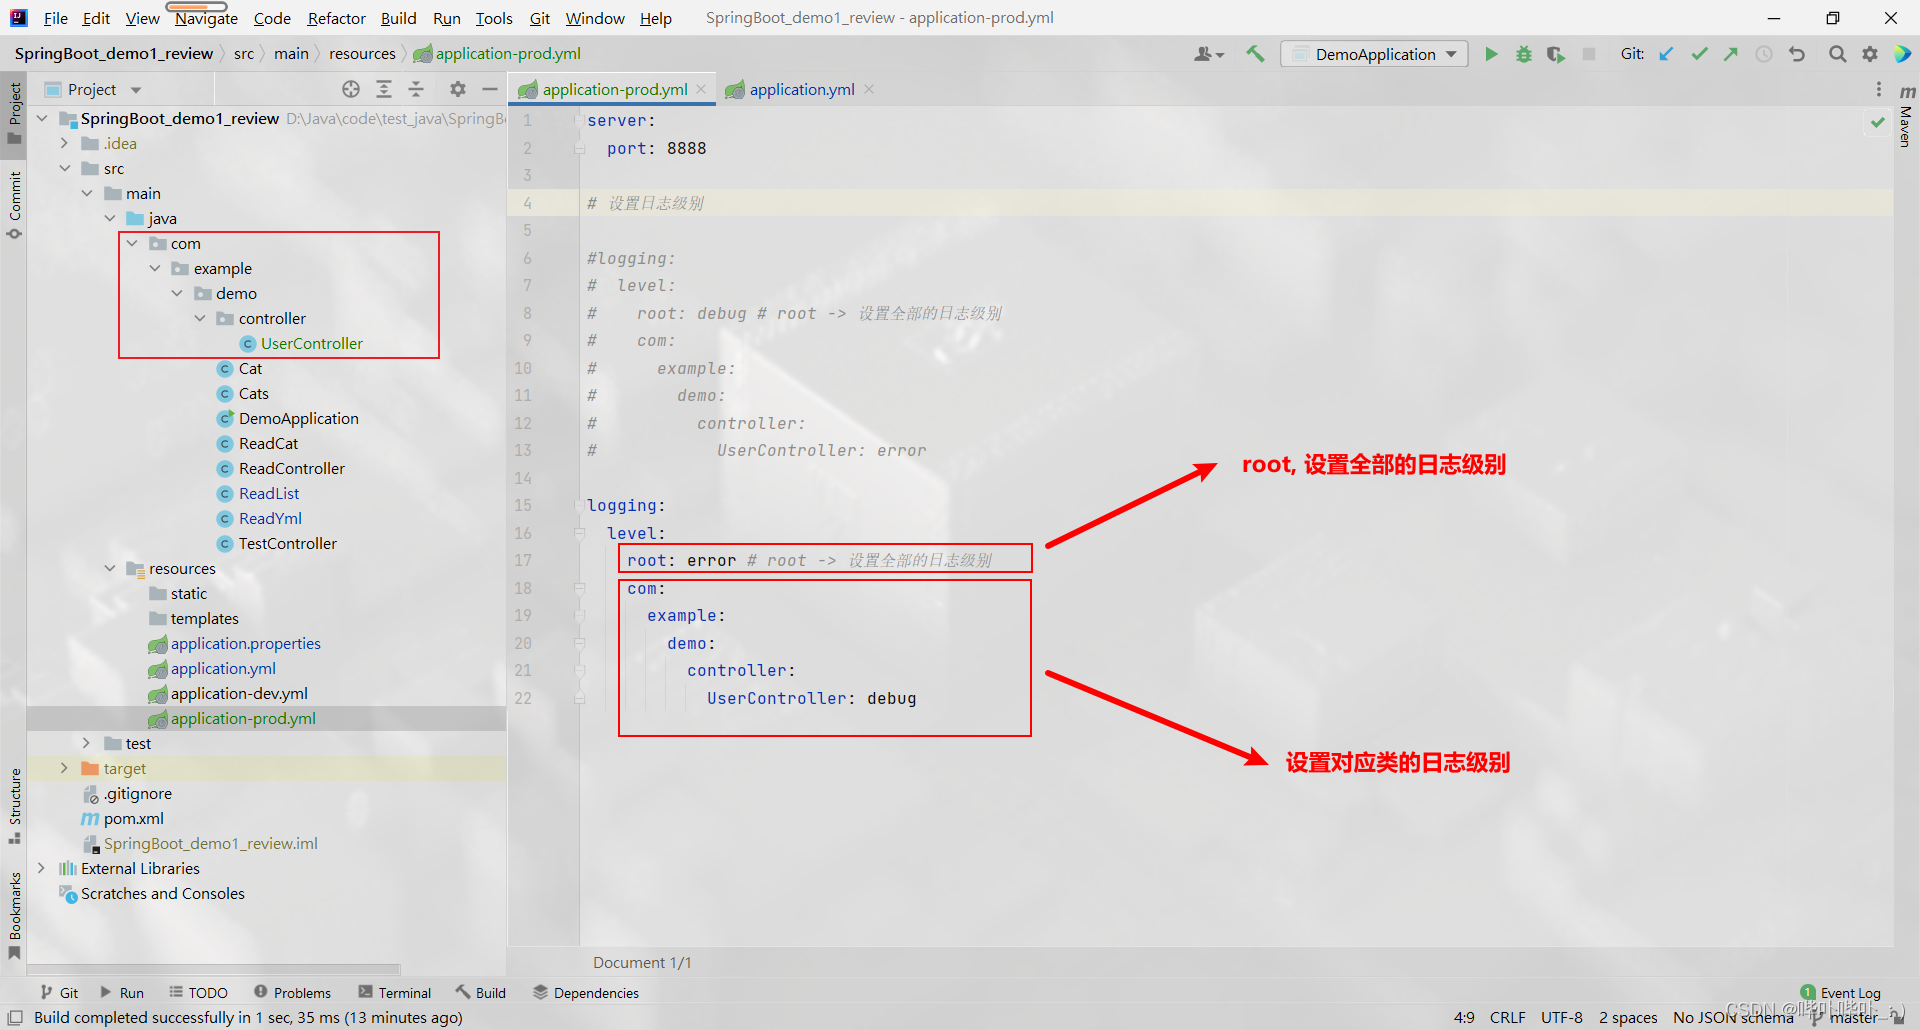Run DemoApplication with the green play icon
Image resolution: width=1920 pixels, height=1030 pixels.
pyautogui.click(x=1491, y=54)
